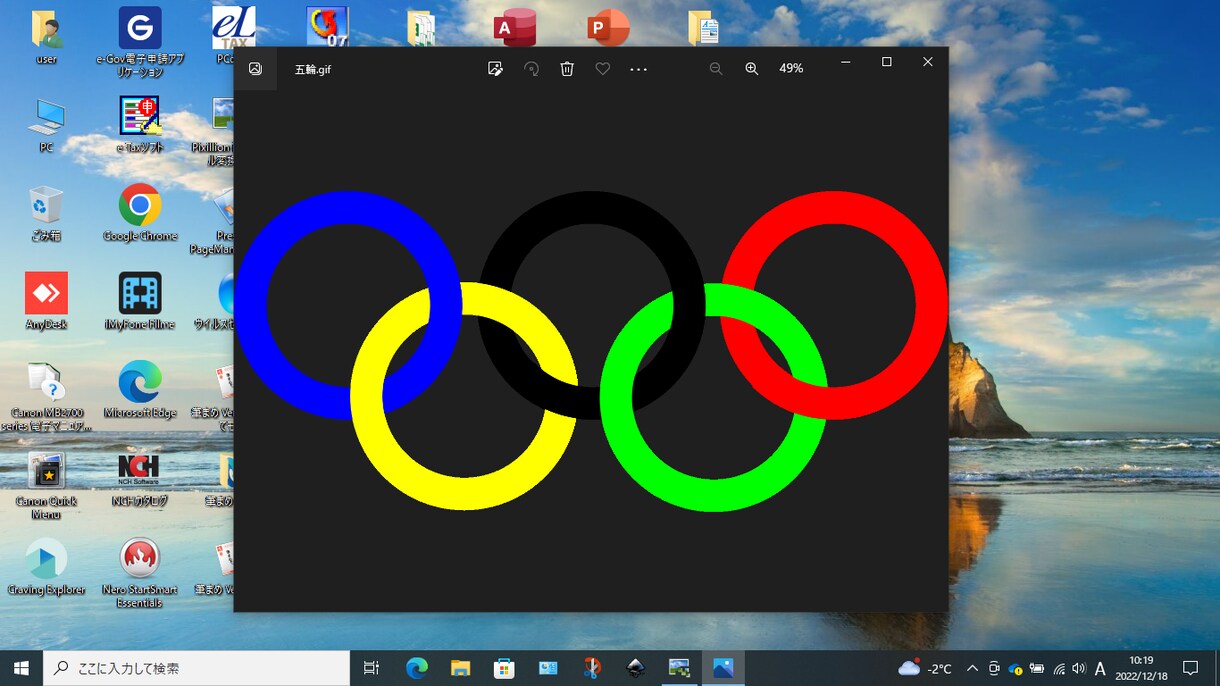Screen dimensions: 1220x686
Task: Open the clock showing 10:19 2022/12/18
Action: (1141, 668)
